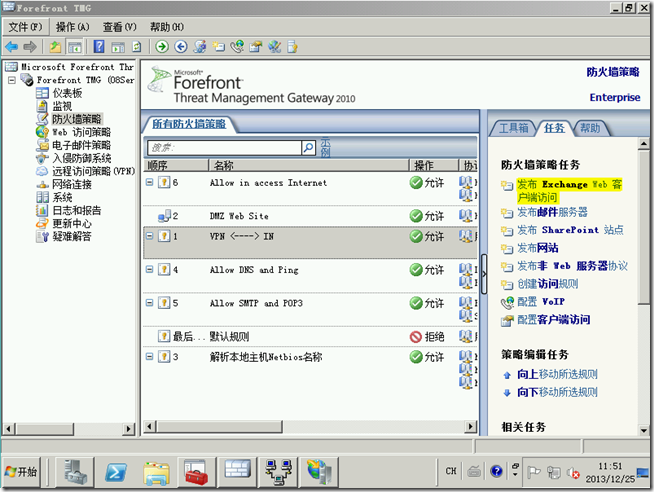The height and width of the screenshot is (492, 654).
Task: Open the 帮助(H) menu
Action: (167, 27)
